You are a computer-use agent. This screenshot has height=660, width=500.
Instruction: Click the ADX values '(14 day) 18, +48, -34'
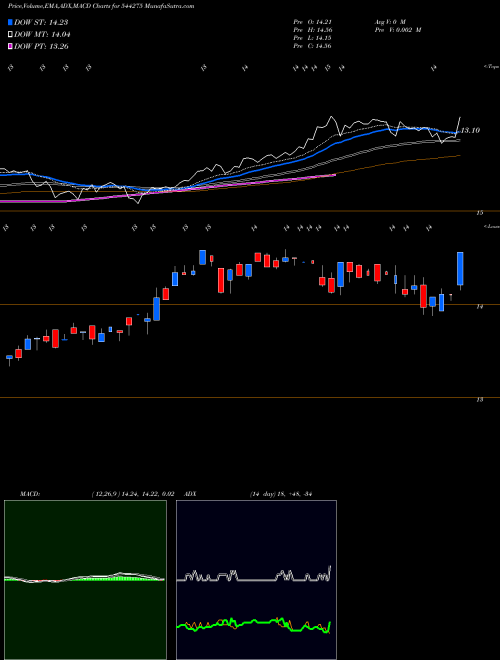point(281,494)
